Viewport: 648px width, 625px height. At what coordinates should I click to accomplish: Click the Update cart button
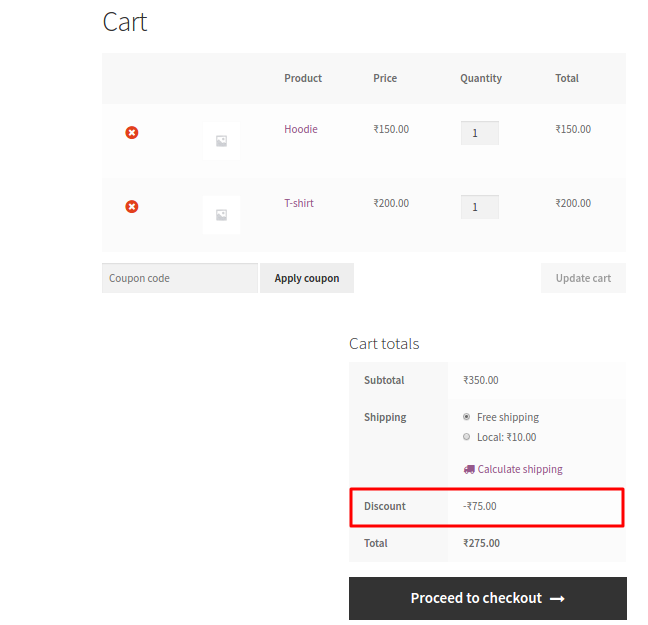coord(583,278)
